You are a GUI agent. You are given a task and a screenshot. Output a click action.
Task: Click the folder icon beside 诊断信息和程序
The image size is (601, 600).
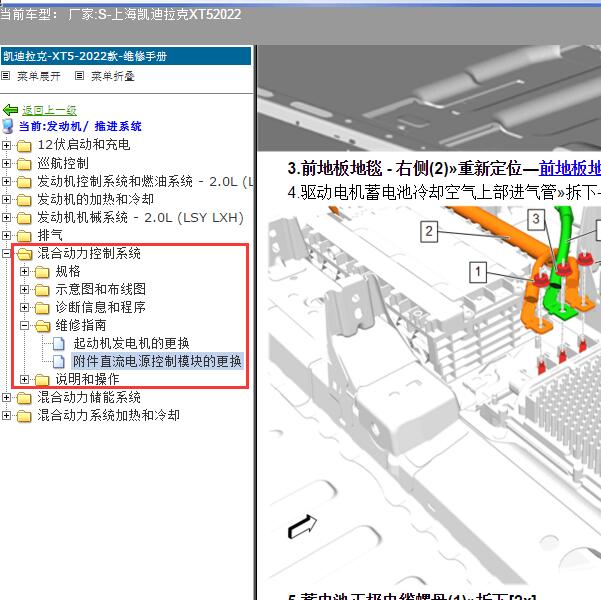[42, 308]
